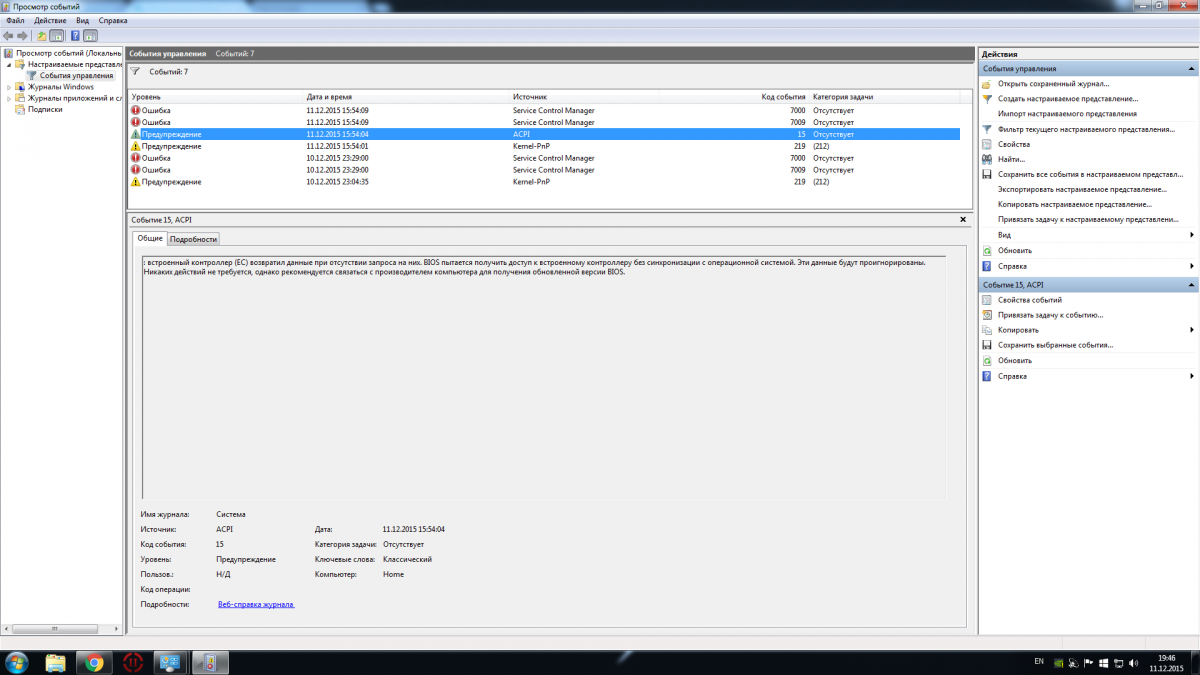Screen dimensions: 1200x675
Task: Toggle the console tree pane toolbar icon
Action: [x=57, y=35]
